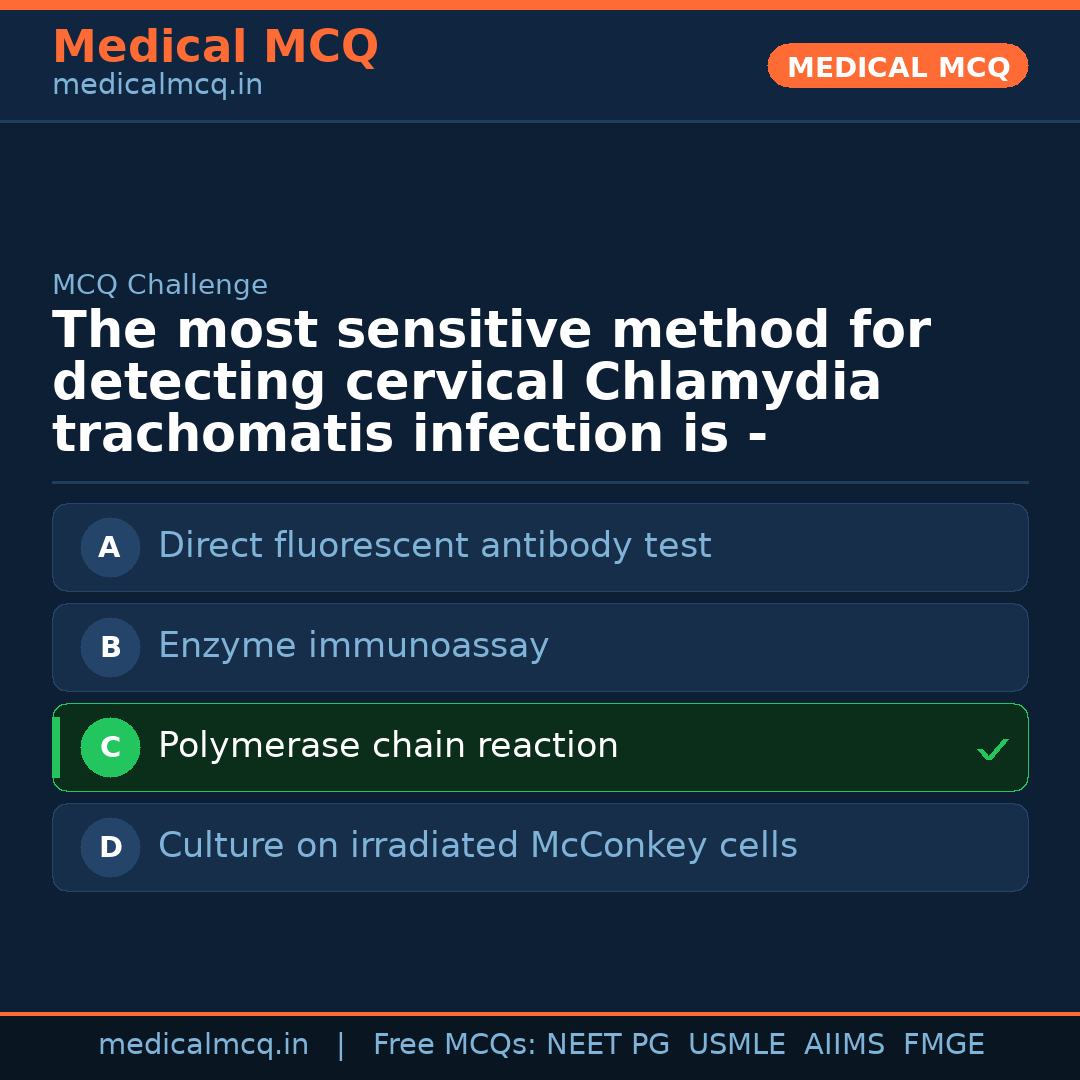Viewport: 1080px width, 1080px height.
Task: Click the letter B circle badge
Action: click(110, 647)
